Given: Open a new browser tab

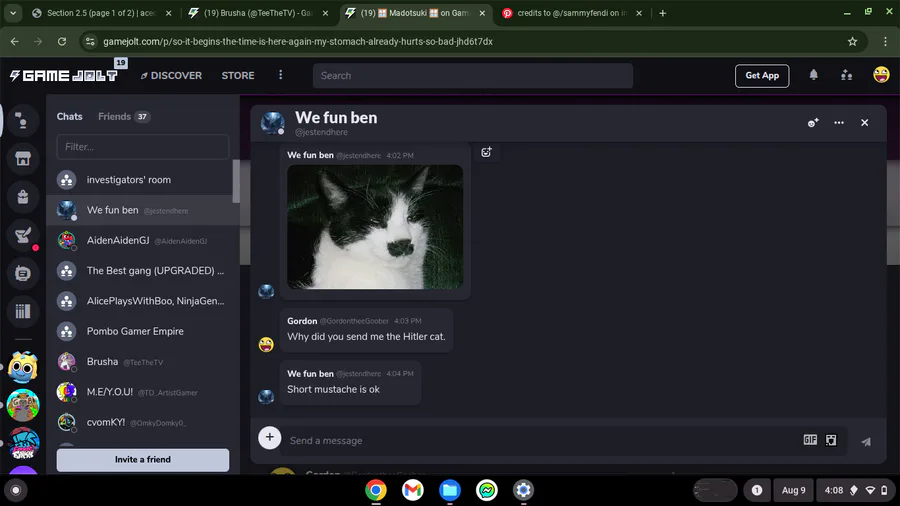Looking at the screenshot, I should pyautogui.click(x=662, y=13).
